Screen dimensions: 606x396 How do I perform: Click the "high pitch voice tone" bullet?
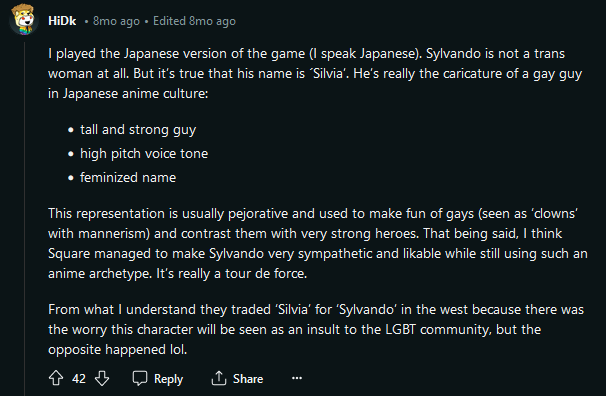click(x=144, y=153)
